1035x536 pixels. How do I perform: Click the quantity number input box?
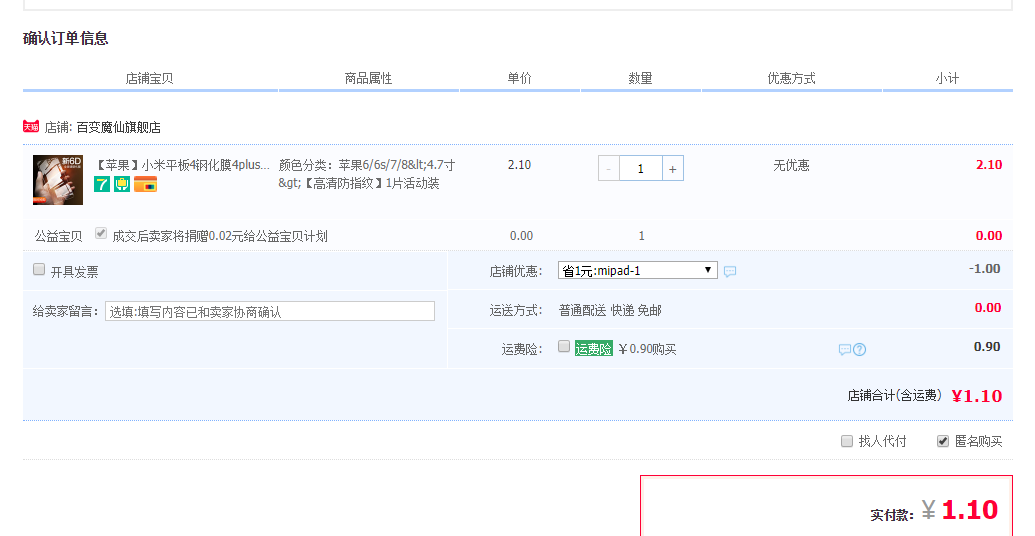click(640, 169)
